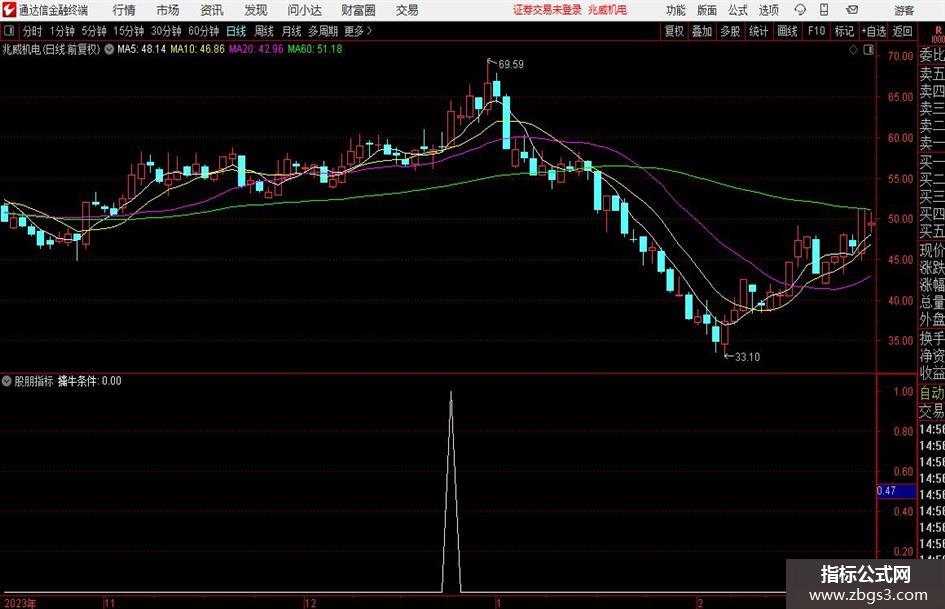Open the mobile phone icon in title bar
945x609 pixels.
(x=824, y=10)
